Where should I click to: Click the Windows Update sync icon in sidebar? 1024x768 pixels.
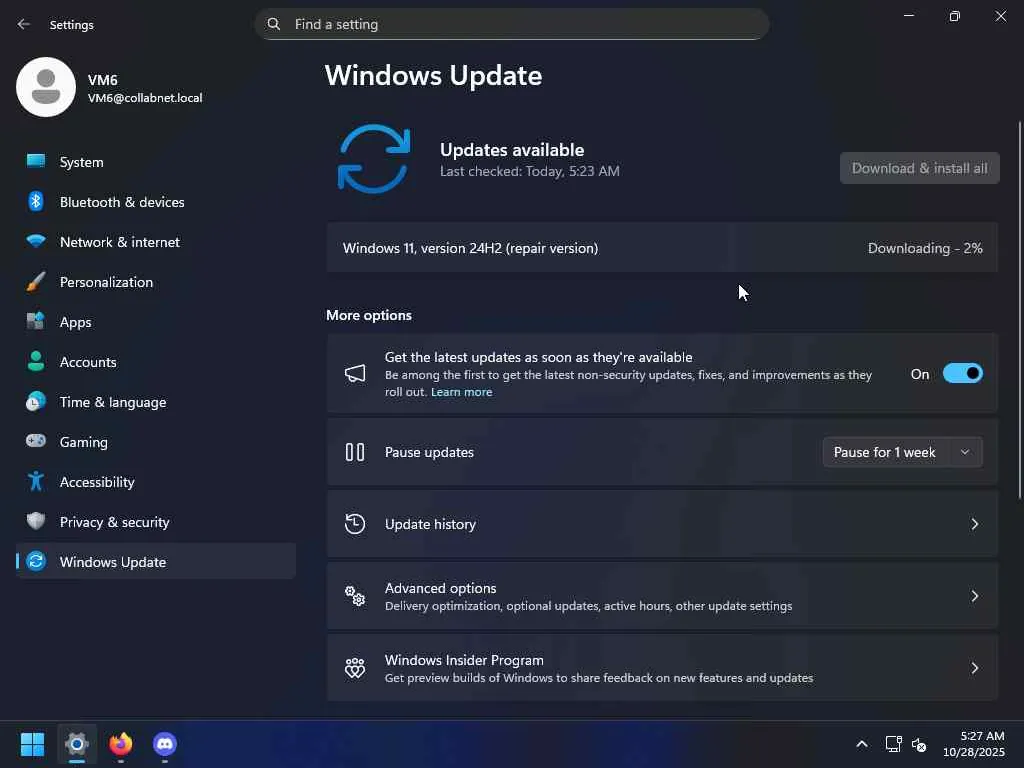(36, 561)
